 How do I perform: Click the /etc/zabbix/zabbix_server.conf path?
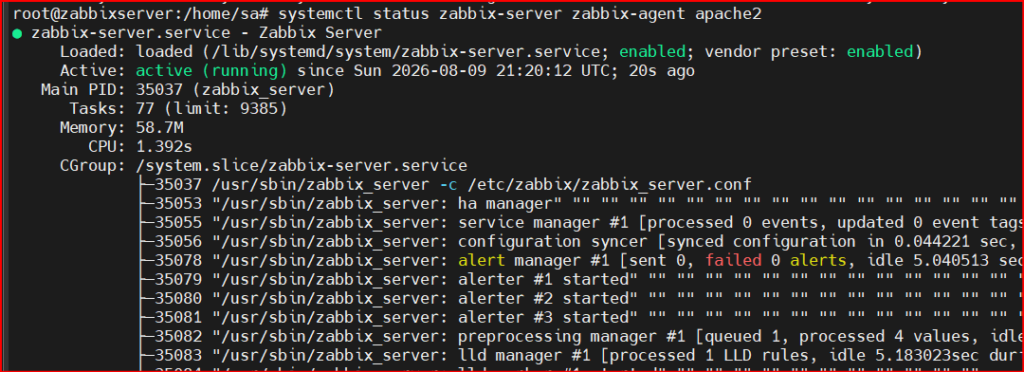click(609, 184)
